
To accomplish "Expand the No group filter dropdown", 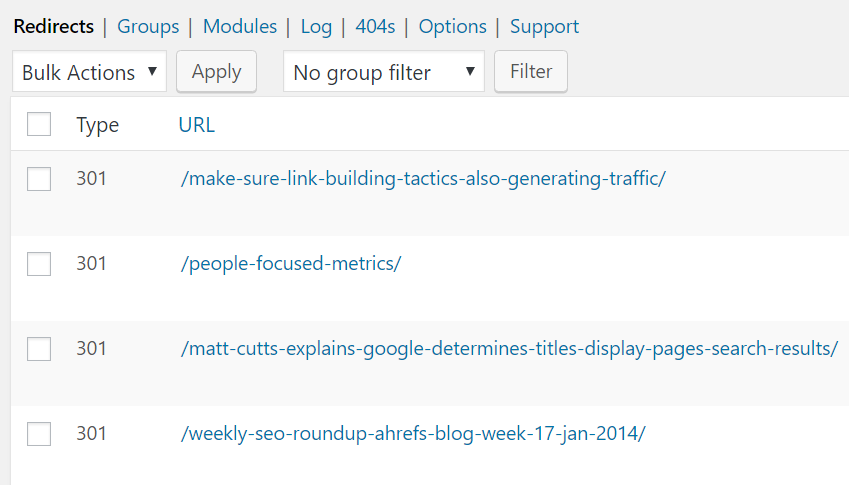I will click(383, 71).
